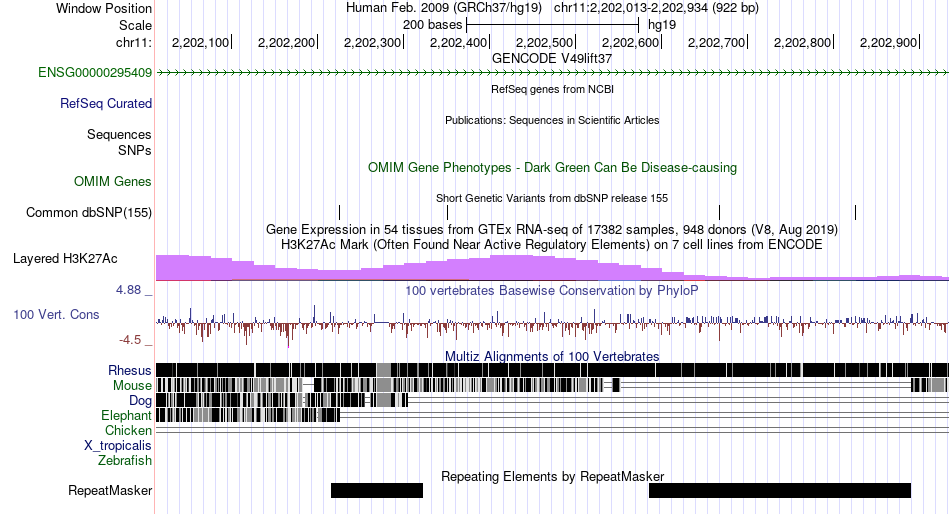Click the 200 bases scale bar
This screenshot has width=950, height=514.
coord(553,25)
